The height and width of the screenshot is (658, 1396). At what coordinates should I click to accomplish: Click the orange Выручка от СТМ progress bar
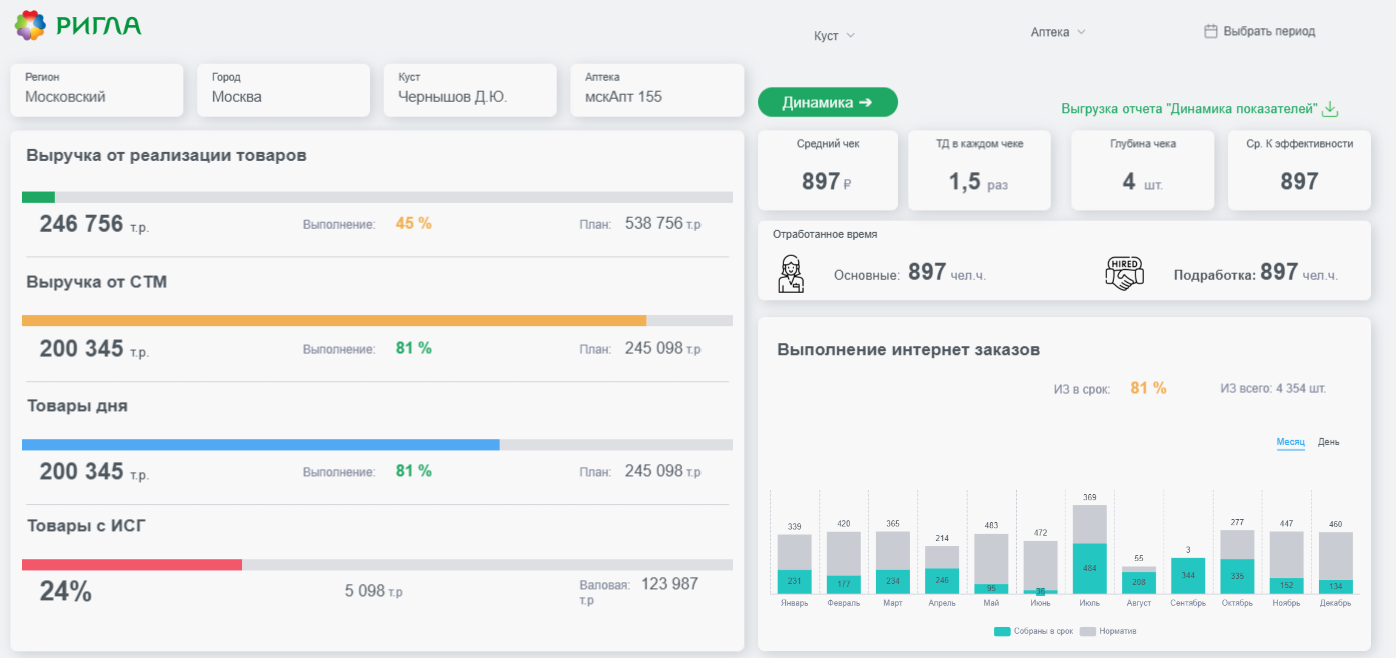click(x=334, y=321)
